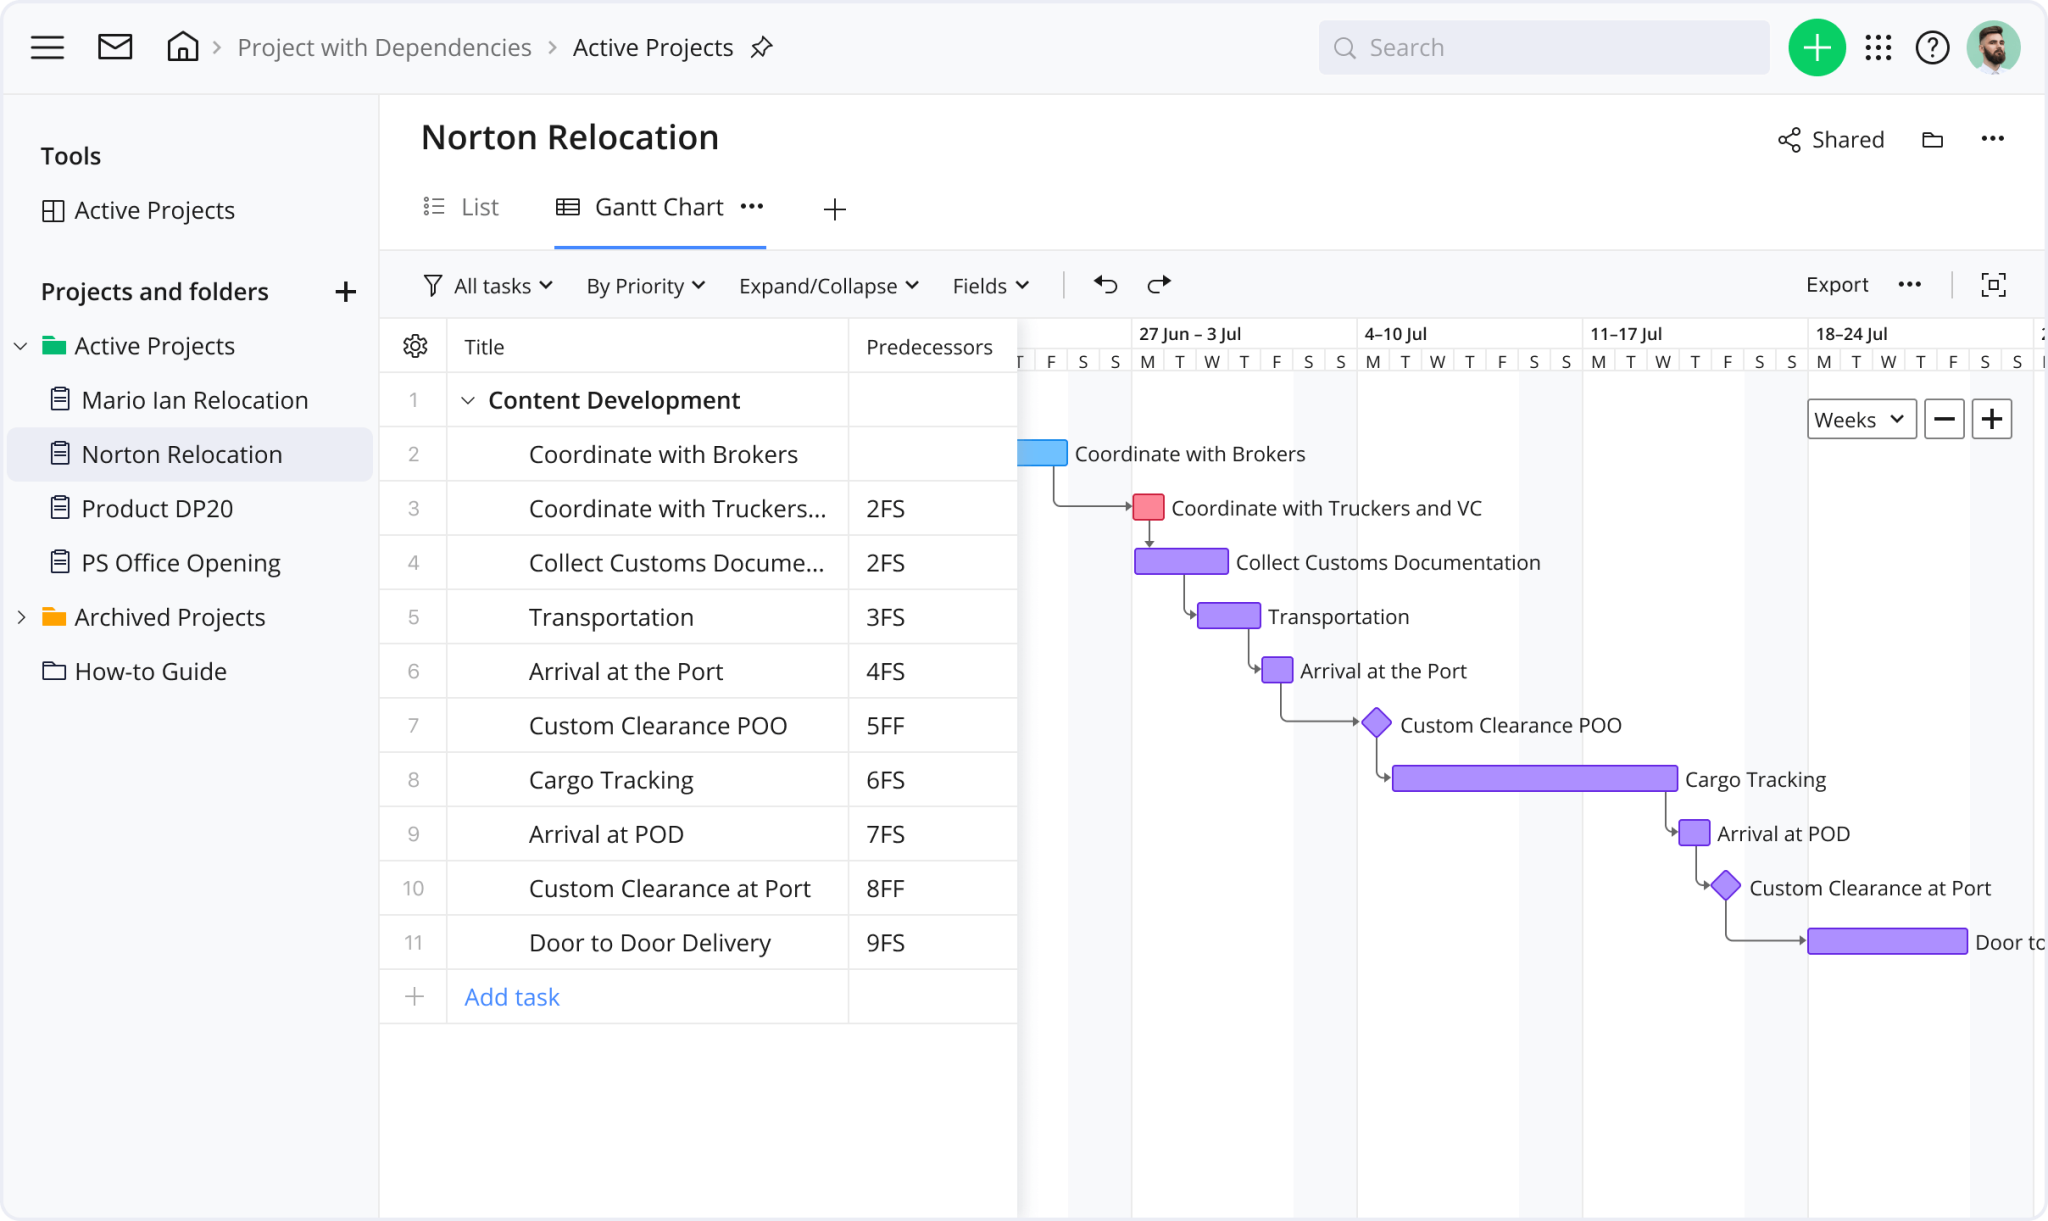Click the zoom-in plus icon on Gantt
The width and height of the screenshot is (2048, 1221).
[1991, 419]
